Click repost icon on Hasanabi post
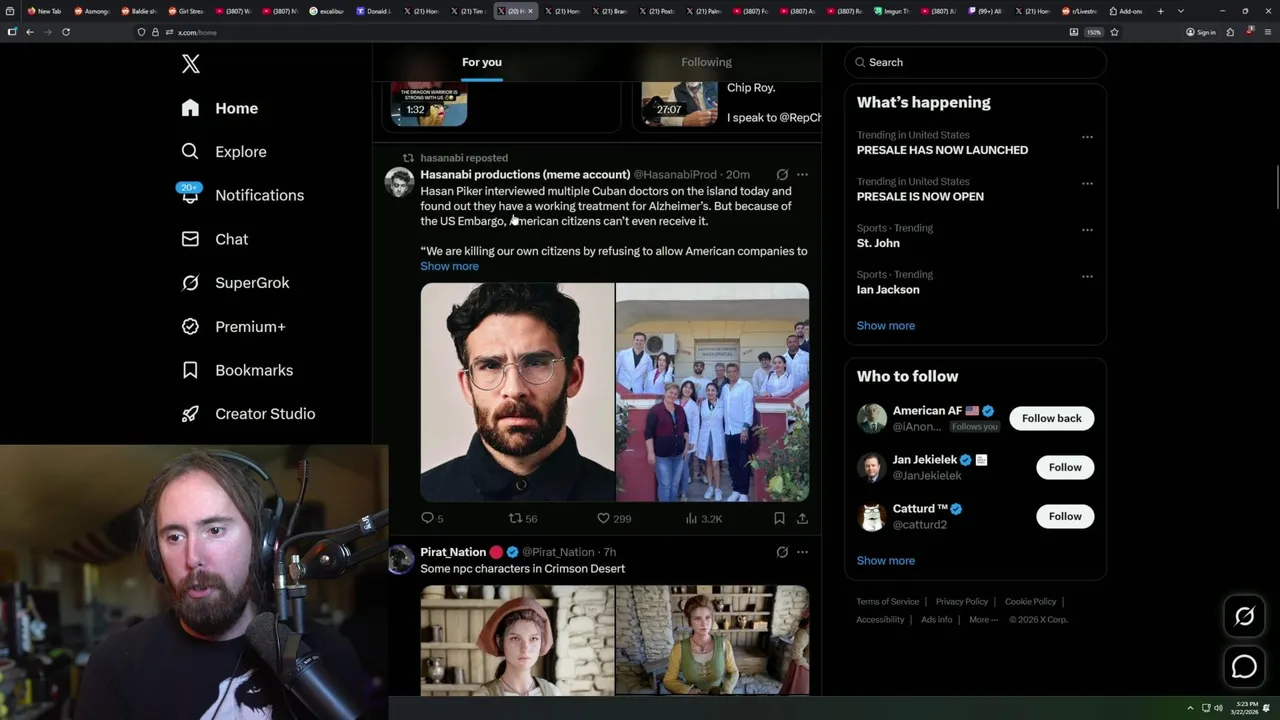The height and width of the screenshot is (720, 1280). click(515, 518)
